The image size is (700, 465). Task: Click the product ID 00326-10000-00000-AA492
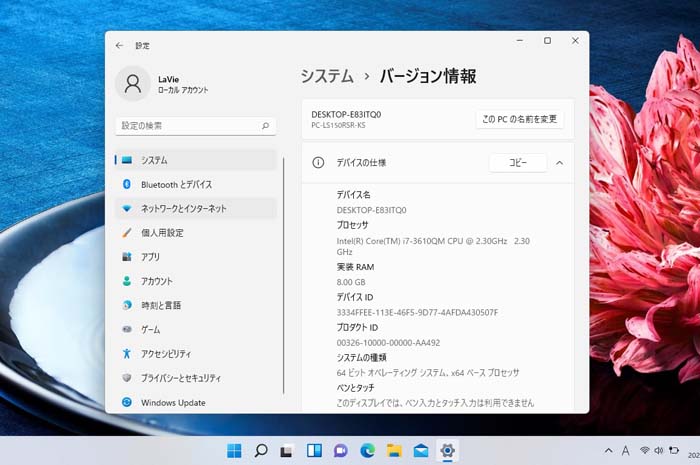tap(388, 343)
